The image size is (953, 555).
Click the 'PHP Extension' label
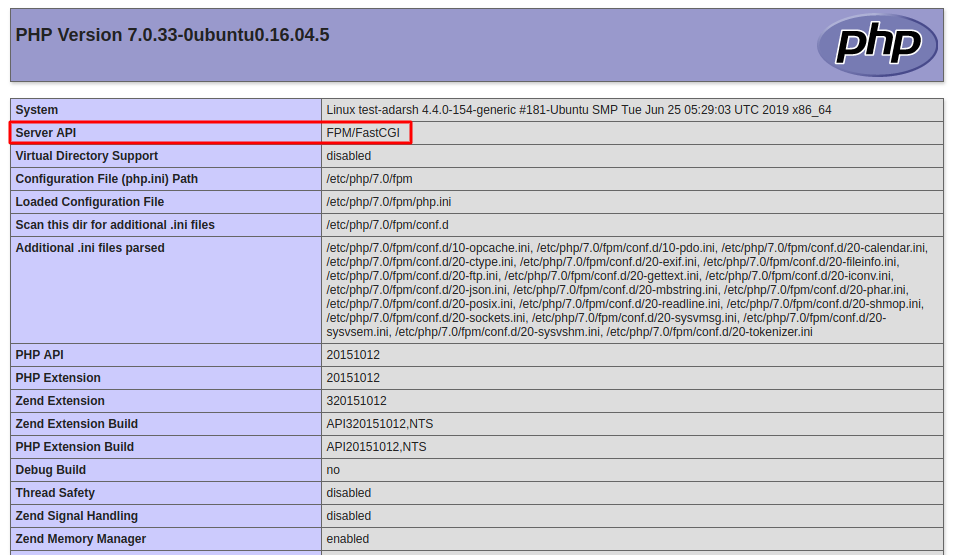point(58,379)
